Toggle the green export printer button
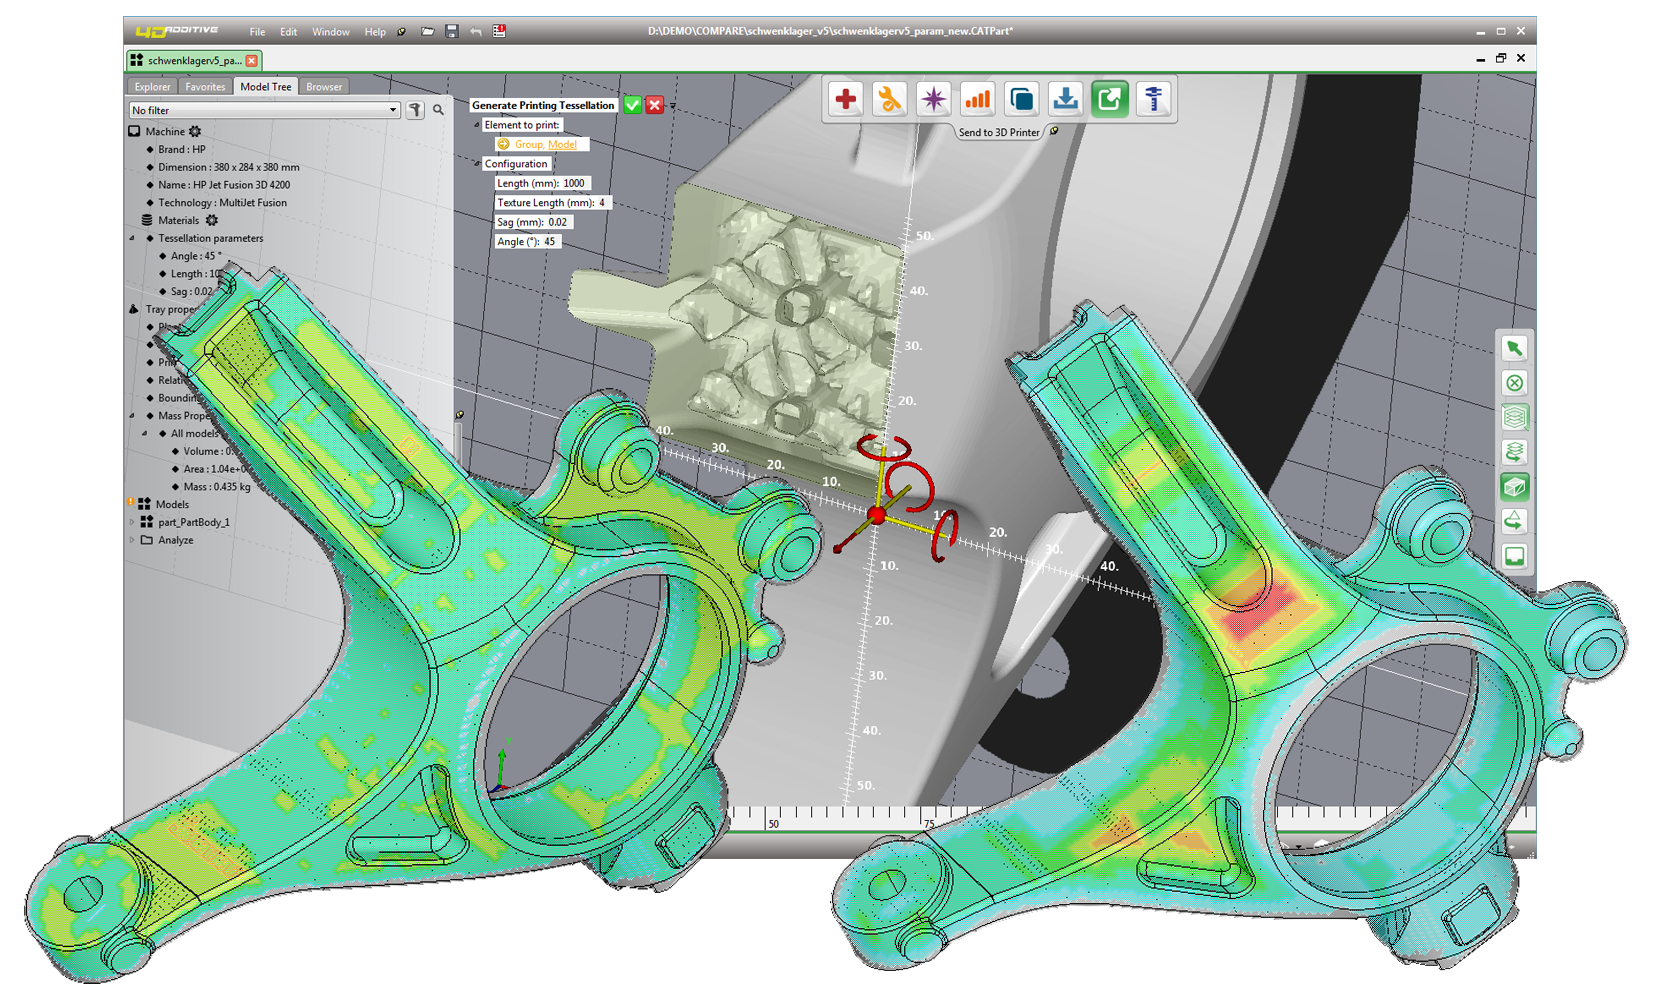 click(x=1109, y=99)
